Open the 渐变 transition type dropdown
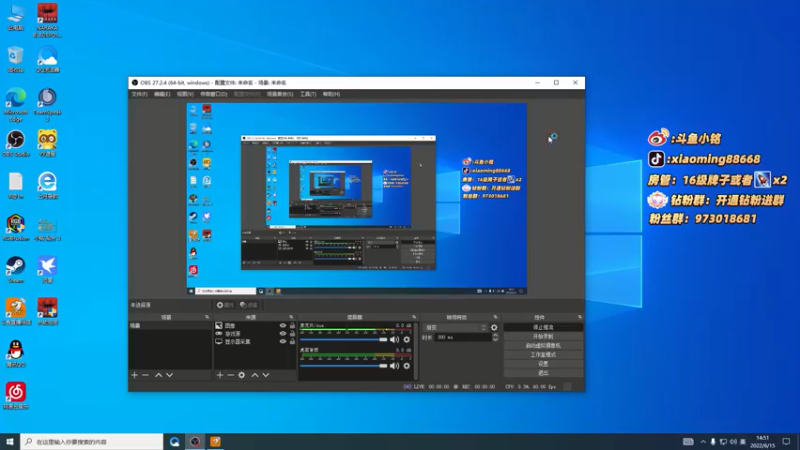Viewport: 800px width, 450px height. pyautogui.click(x=455, y=328)
